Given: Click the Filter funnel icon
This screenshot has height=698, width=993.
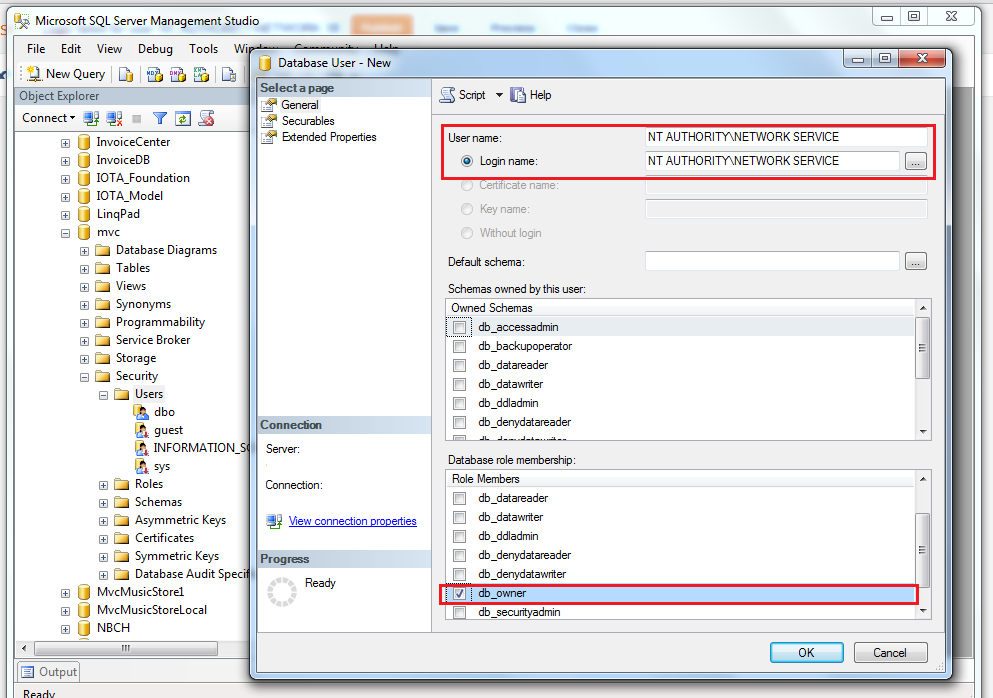Looking at the screenshot, I should (x=160, y=118).
